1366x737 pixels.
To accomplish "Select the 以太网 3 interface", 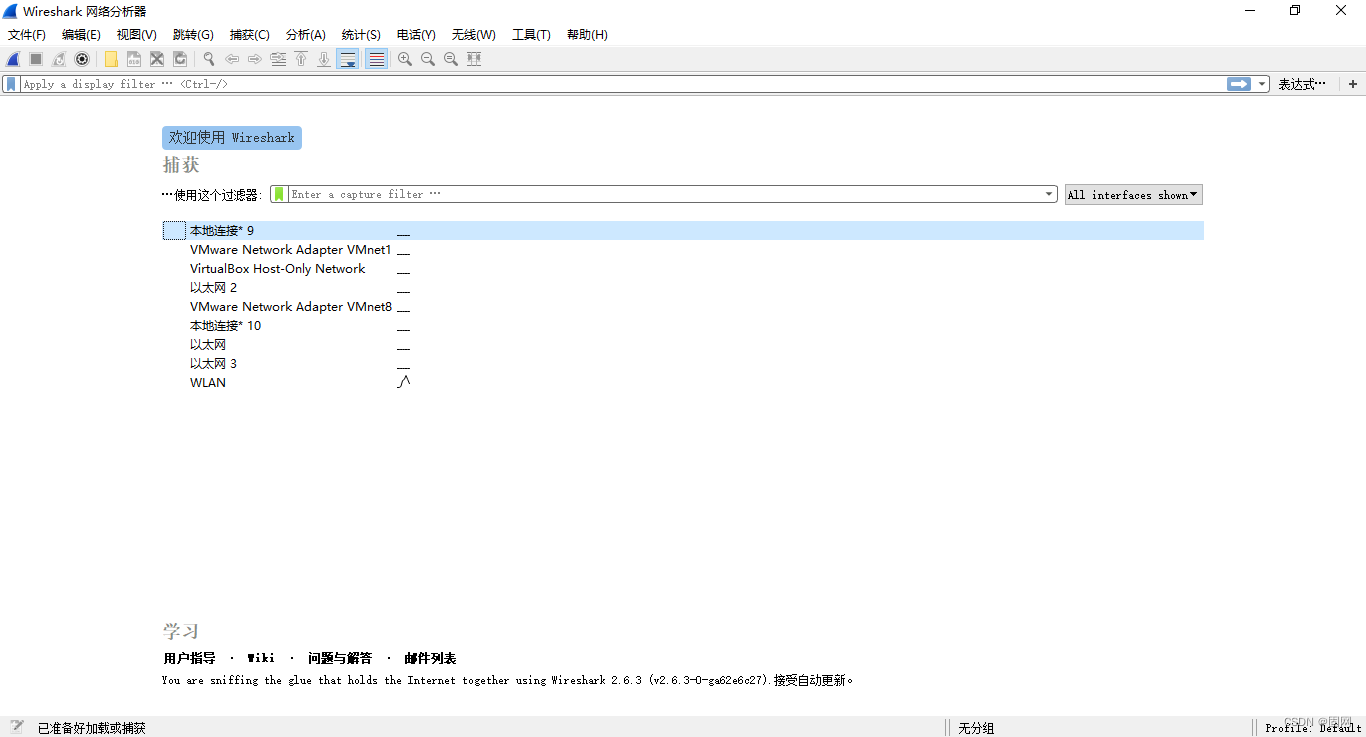I will coord(213,364).
